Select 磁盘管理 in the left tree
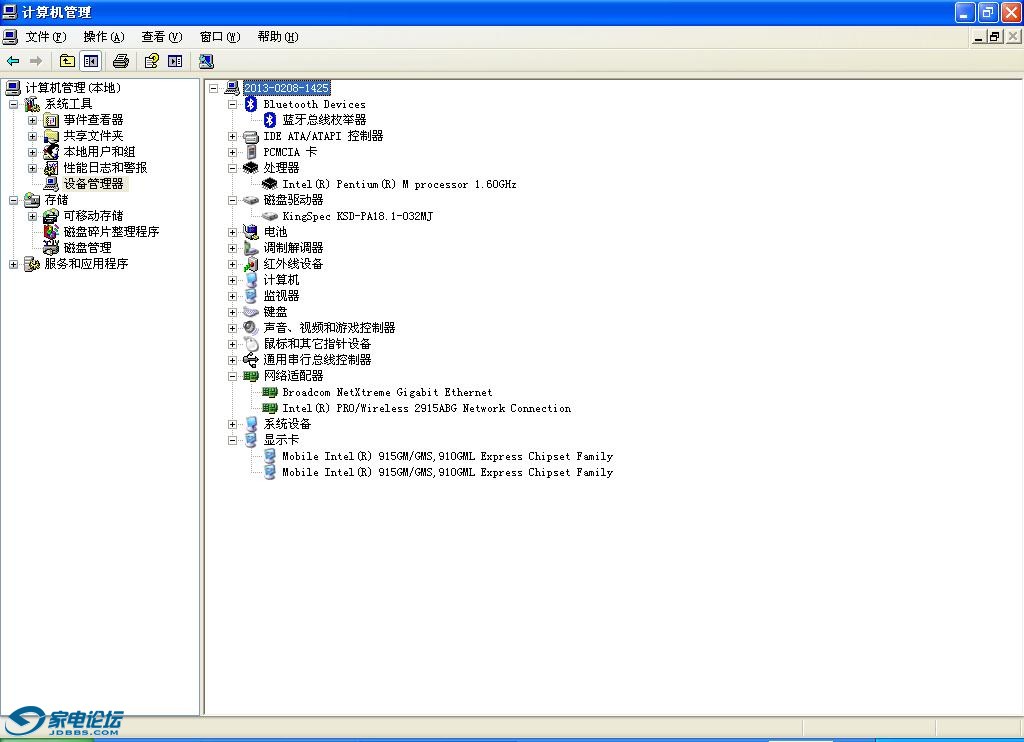Screen dimensions: 1024x742 click(88, 248)
